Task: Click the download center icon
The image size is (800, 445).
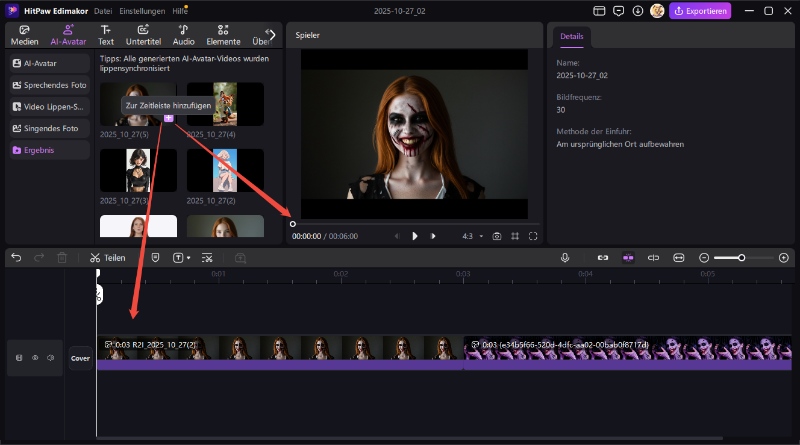Action: [x=638, y=11]
